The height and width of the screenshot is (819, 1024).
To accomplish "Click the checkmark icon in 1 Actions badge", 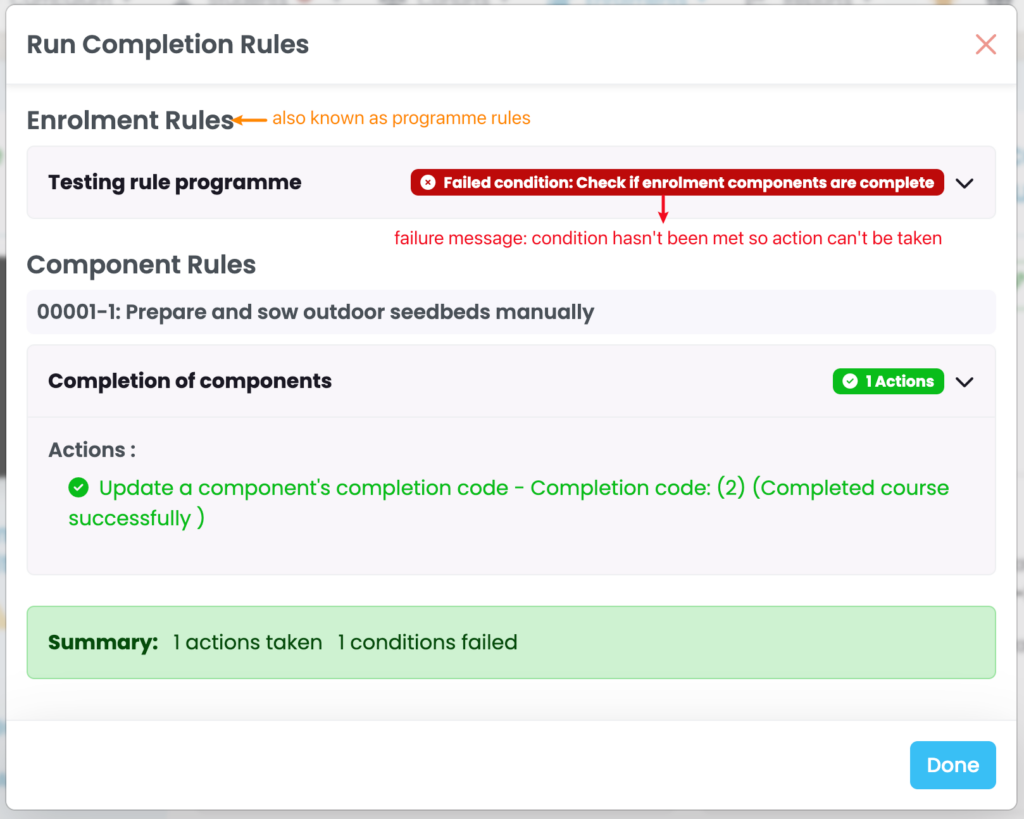I will click(x=850, y=381).
